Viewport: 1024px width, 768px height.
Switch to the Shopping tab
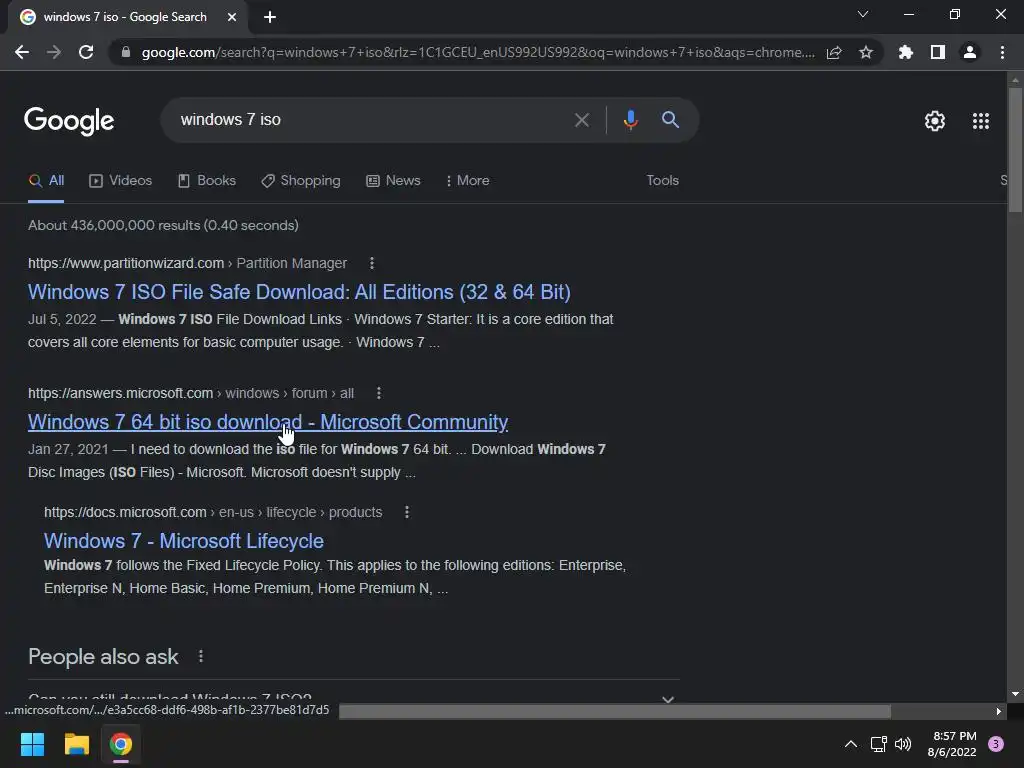pyautogui.click(x=300, y=181)
